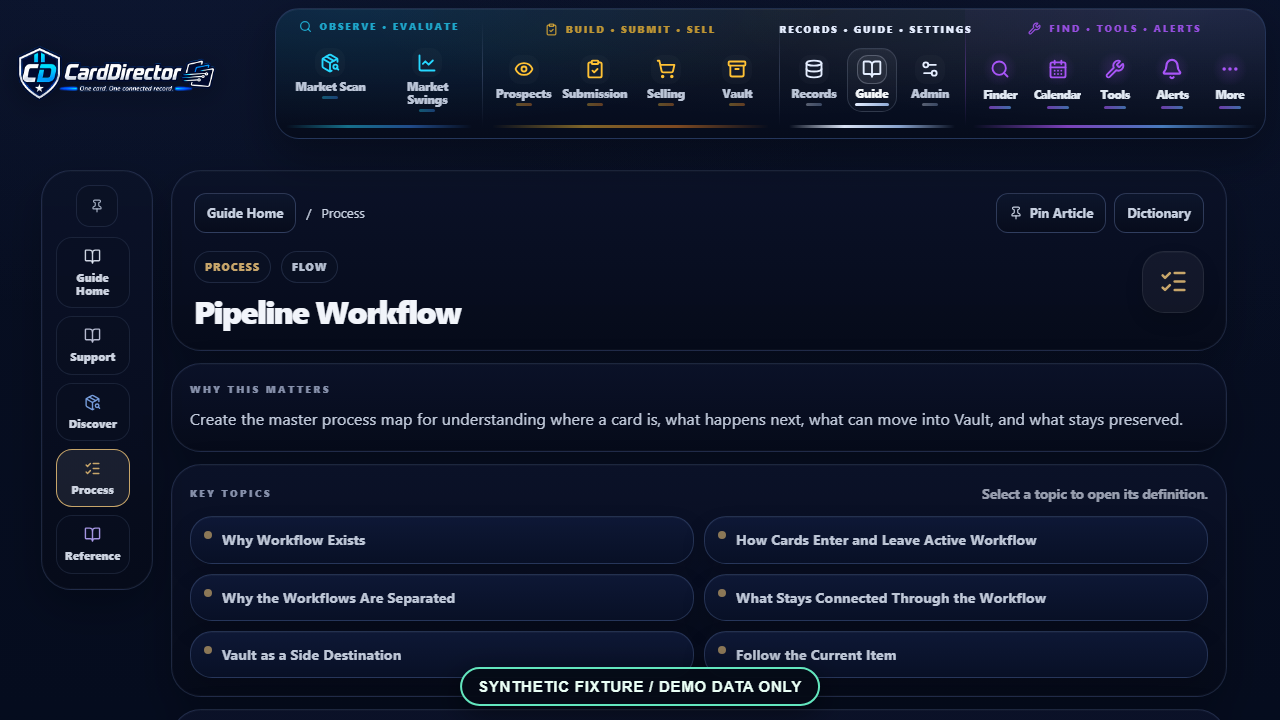Go to Prospects eye icon
Viewport: 1280px width, 720px height.
524,80
